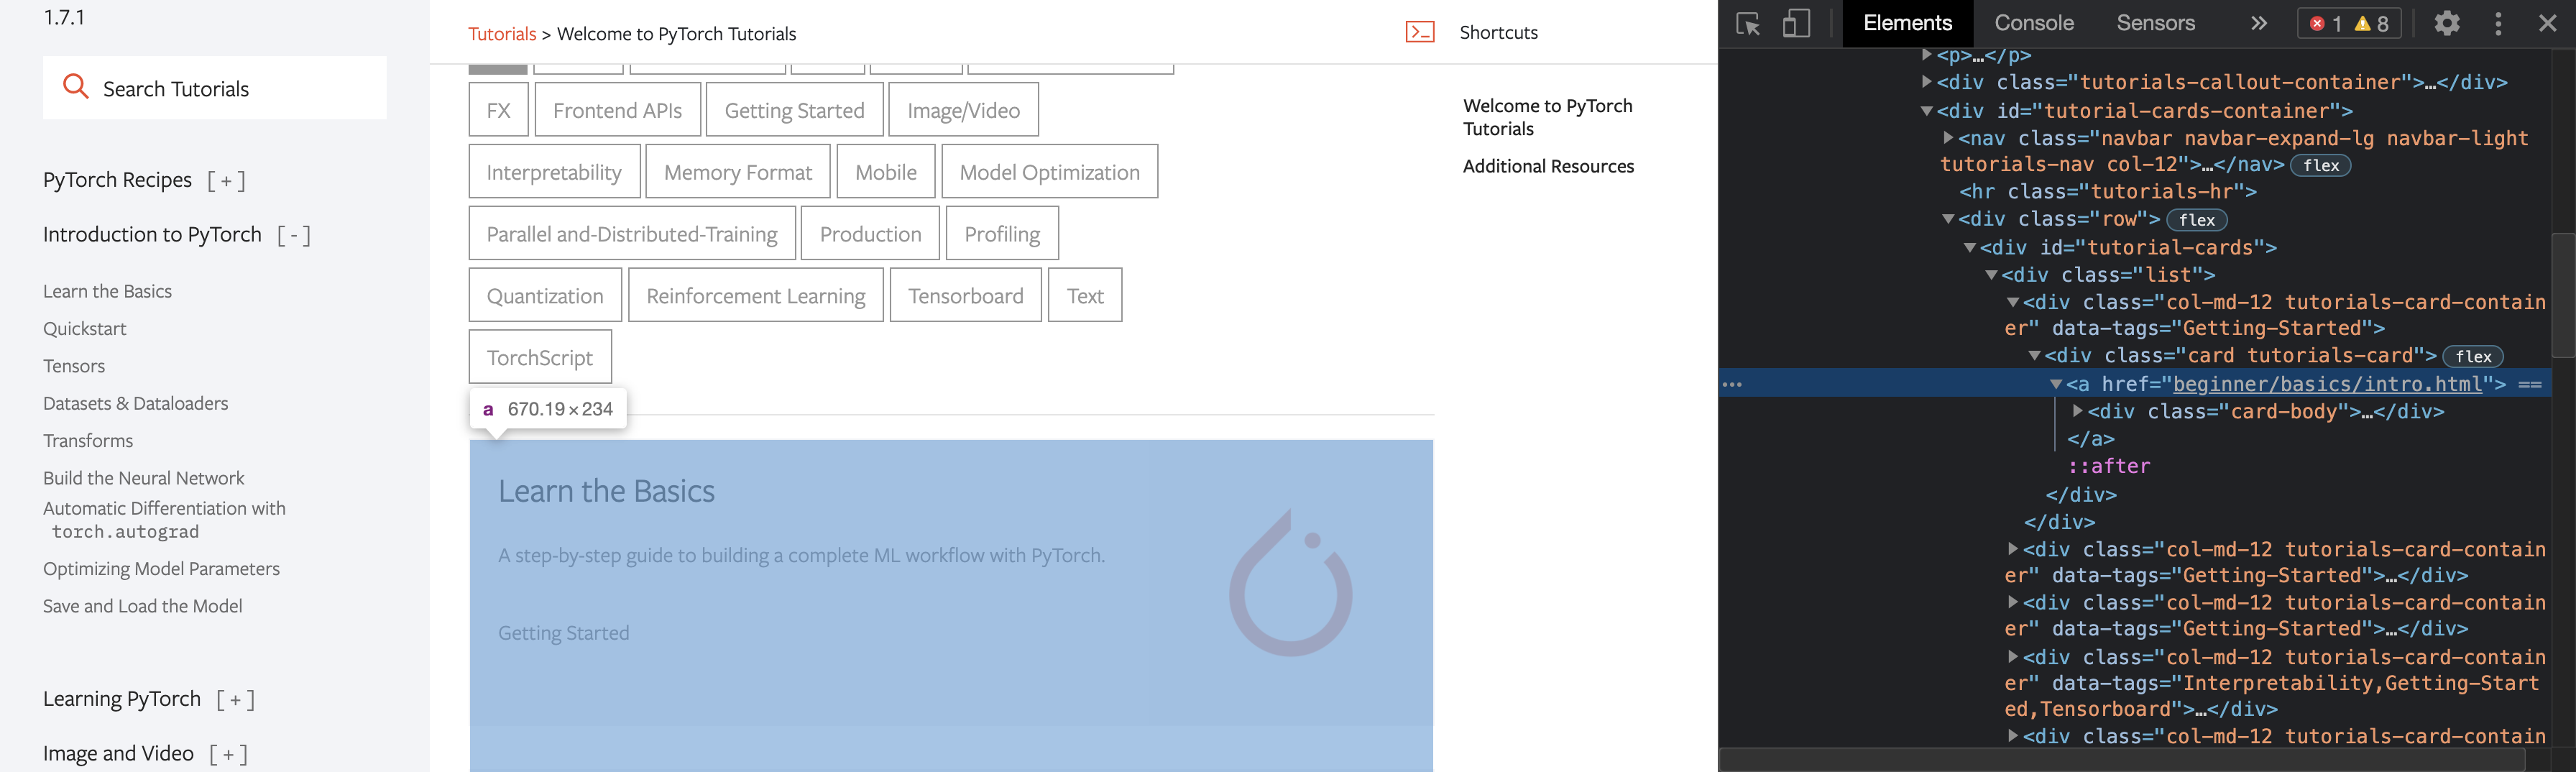Viewport: 2576px width, 772px height.
Task: Activate the DevTools inspect element picker
Action: point(1748,23)
